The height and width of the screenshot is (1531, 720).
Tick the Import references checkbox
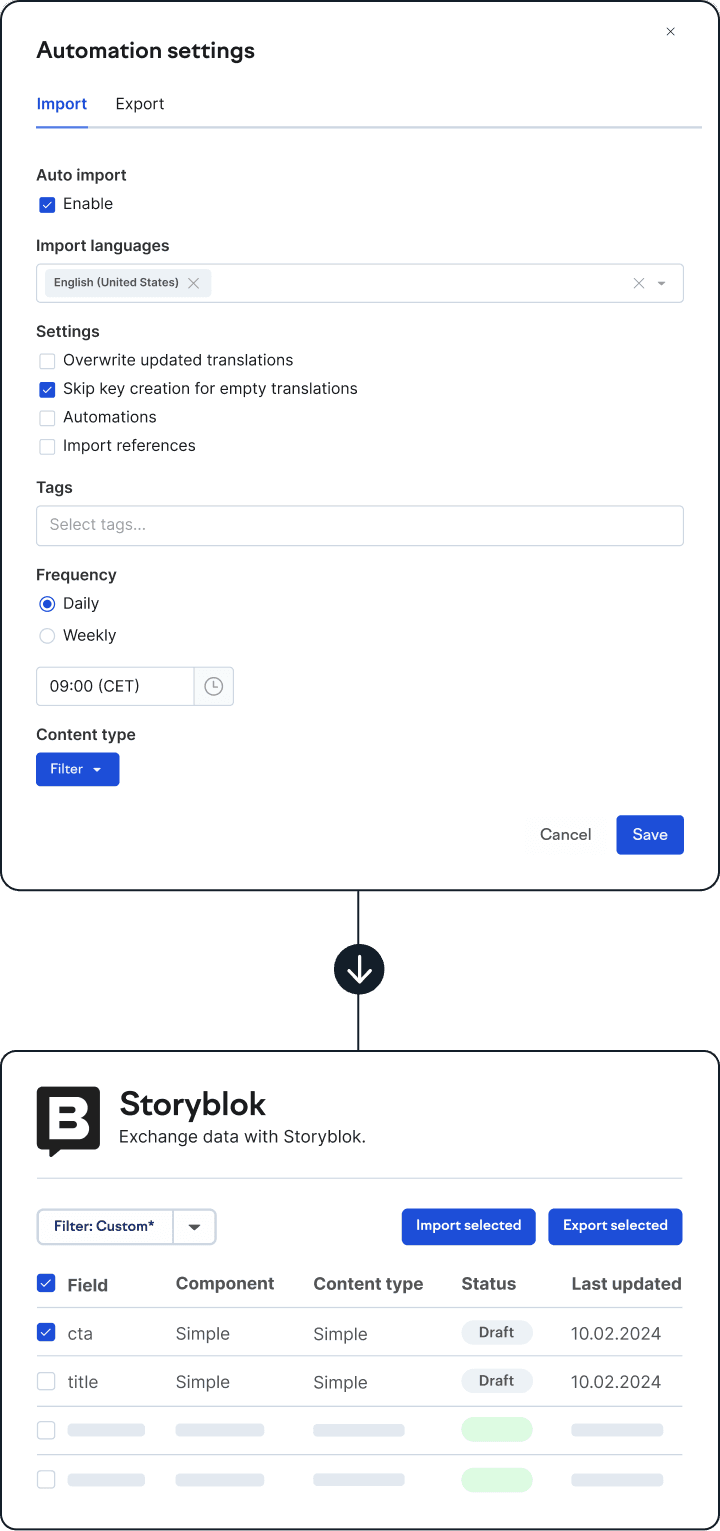click(47, 447)
